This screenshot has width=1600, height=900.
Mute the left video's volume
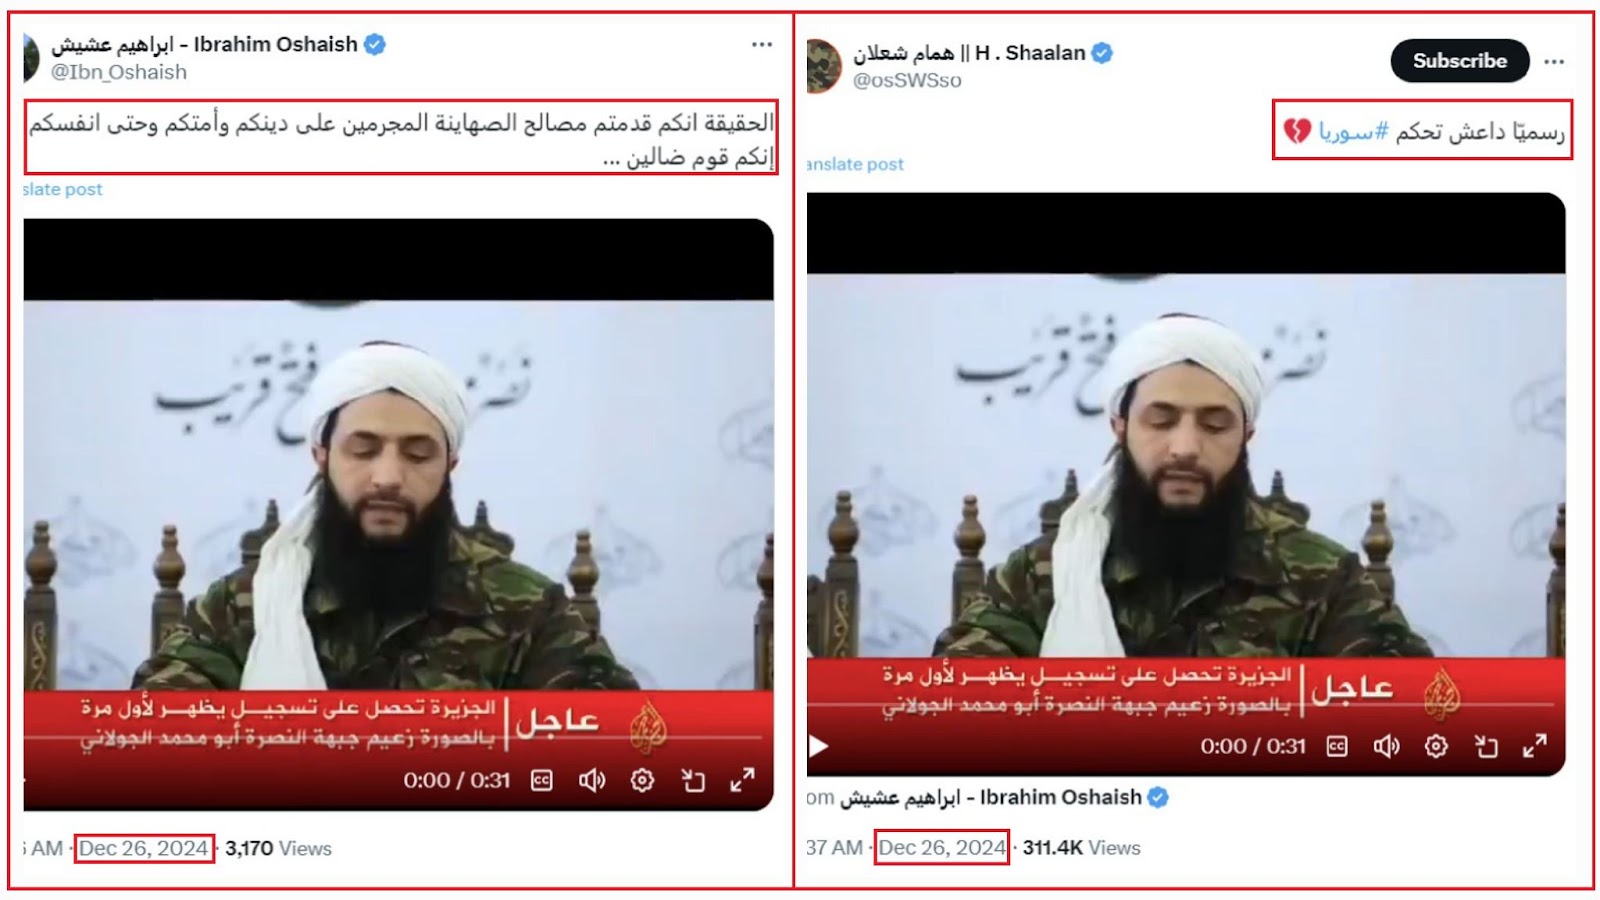pos(592,780)
